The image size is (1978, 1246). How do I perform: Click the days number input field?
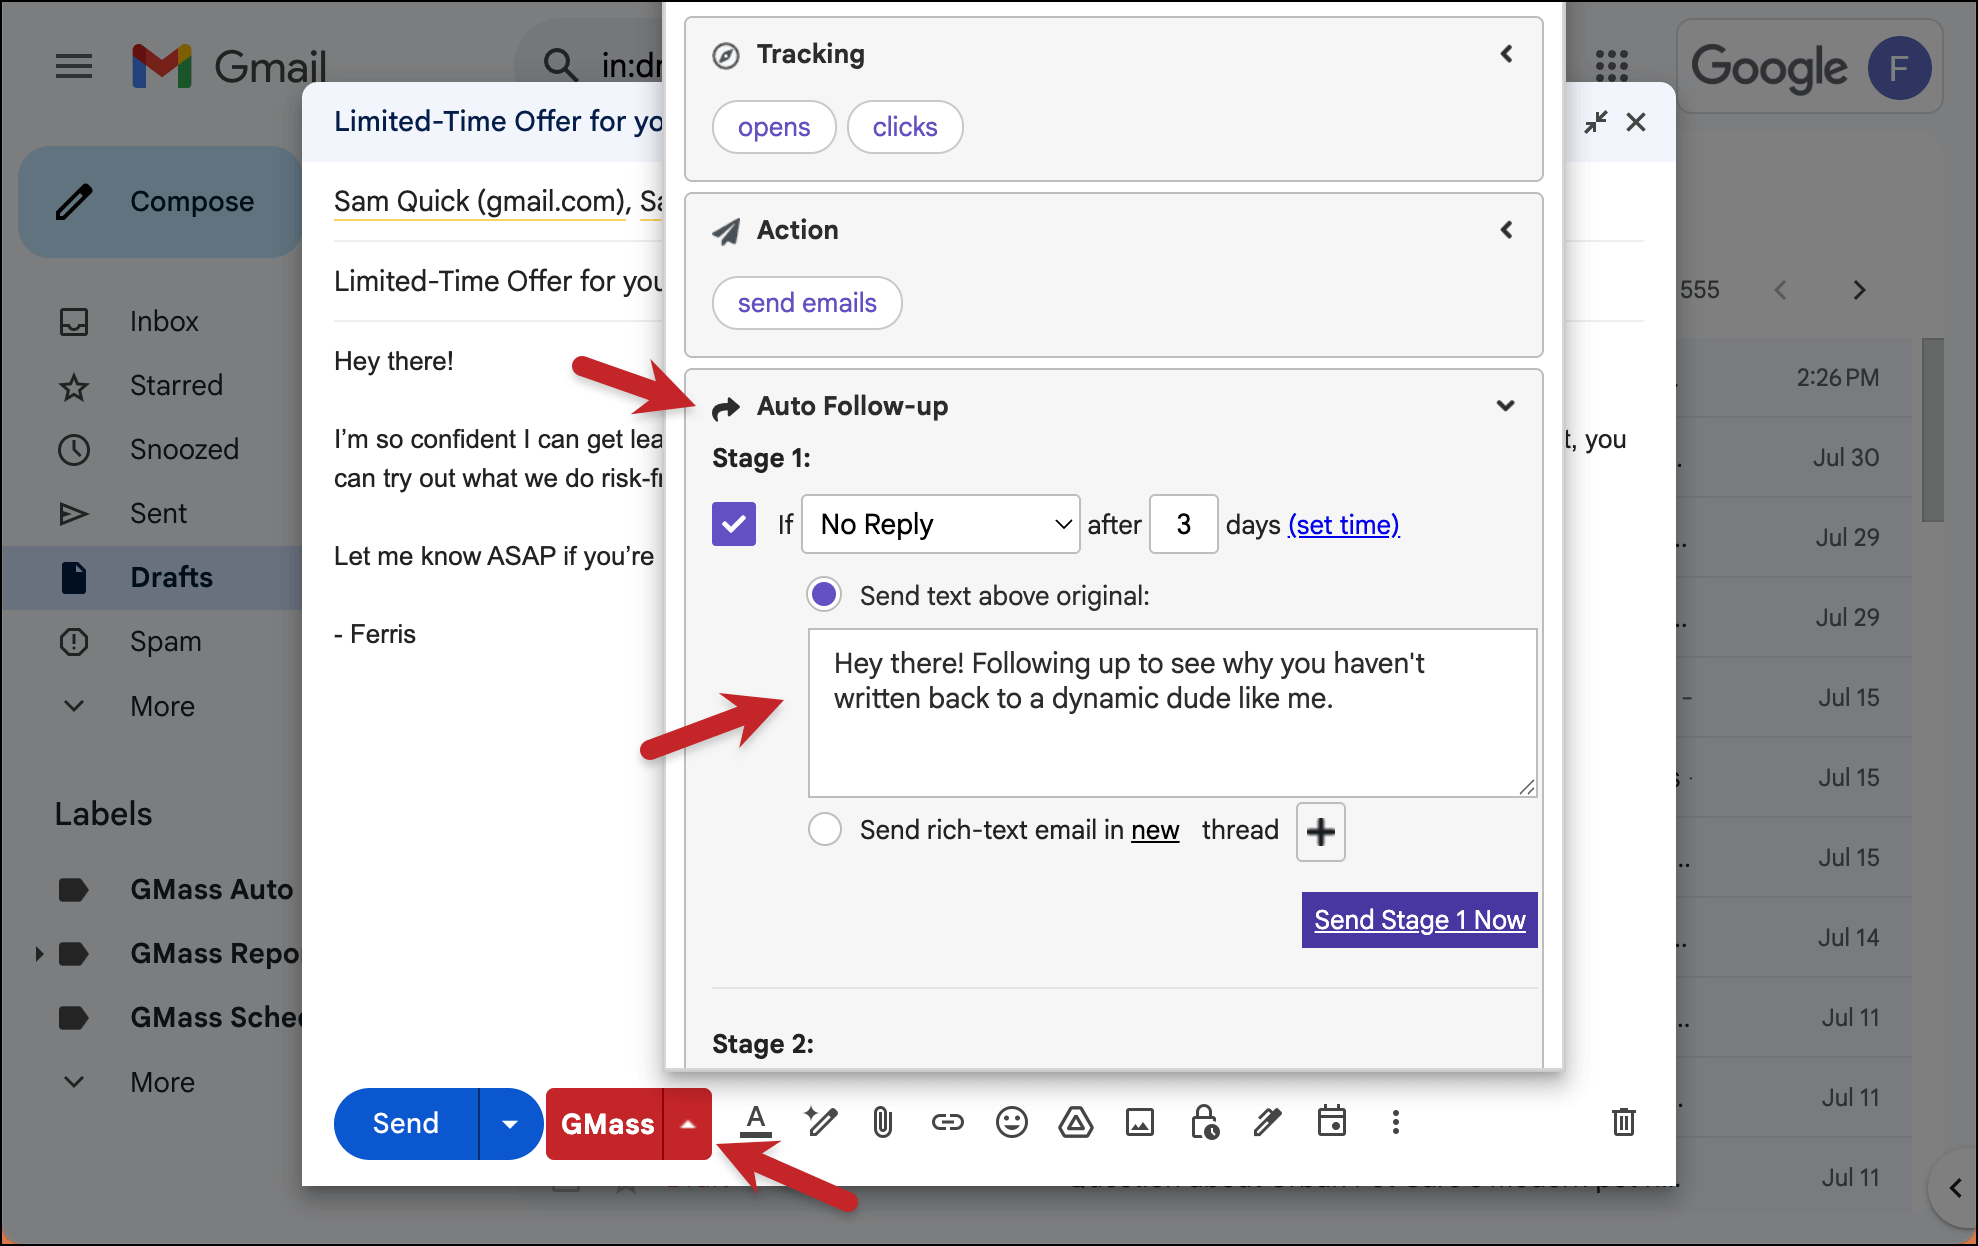[1183, 524]
